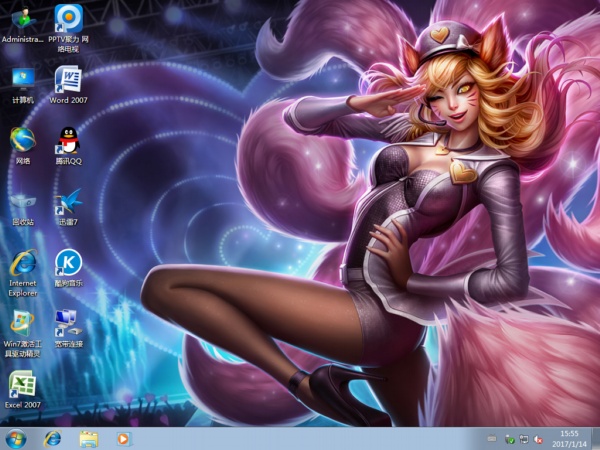The width and height of the screenshot is (600, 450).
Task: Open the 宽带连接 broadband connection shortcut
Action: point(68,324)
